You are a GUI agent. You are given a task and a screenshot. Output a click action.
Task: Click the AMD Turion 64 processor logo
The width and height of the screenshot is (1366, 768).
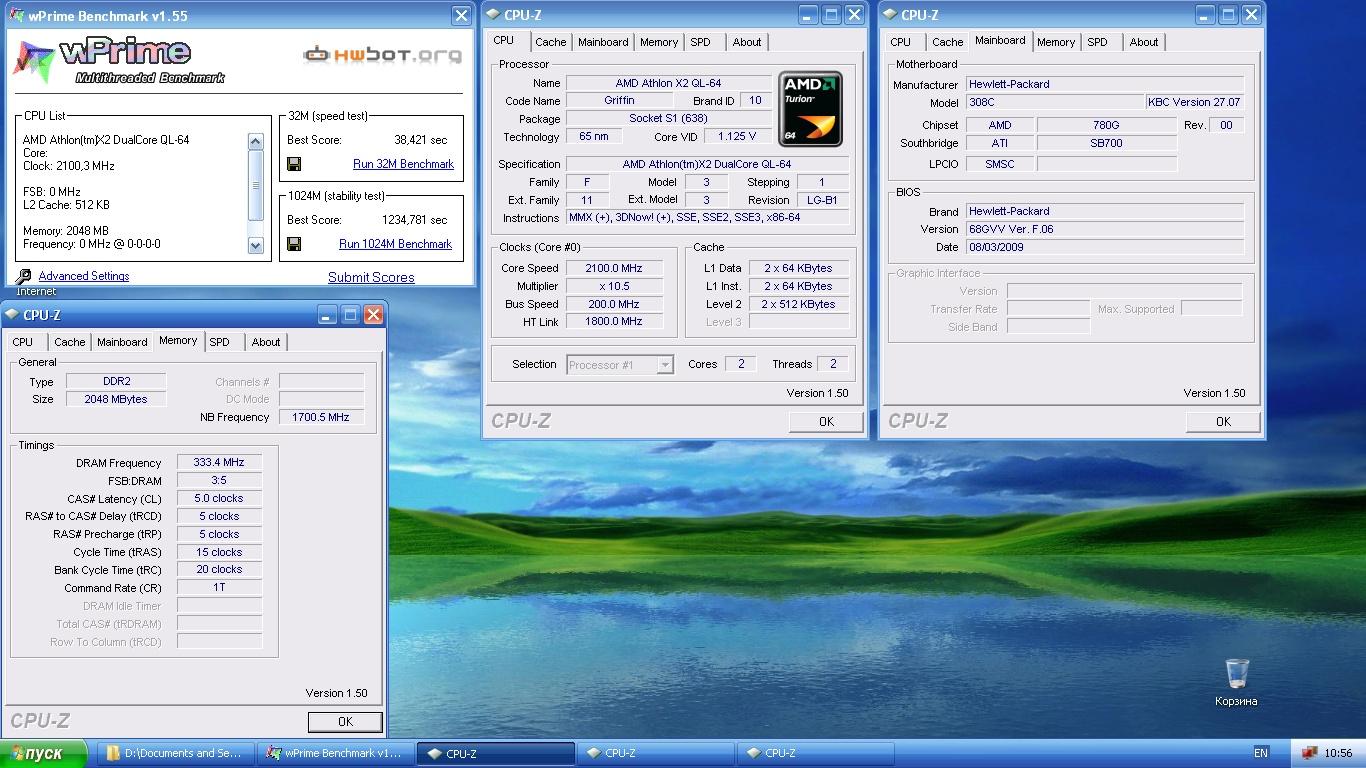click(810, 109)
